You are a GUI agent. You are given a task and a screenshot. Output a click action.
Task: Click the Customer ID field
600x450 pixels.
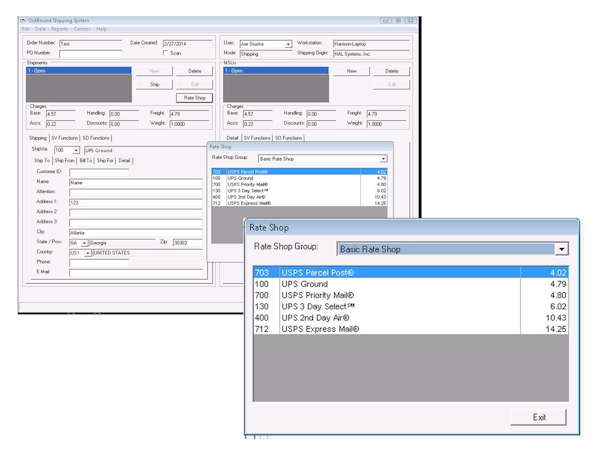pos(99,173)
